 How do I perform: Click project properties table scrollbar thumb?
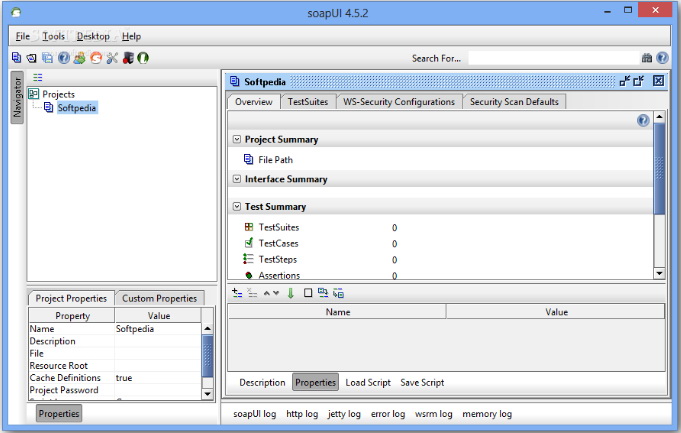(x=208, y=356)
